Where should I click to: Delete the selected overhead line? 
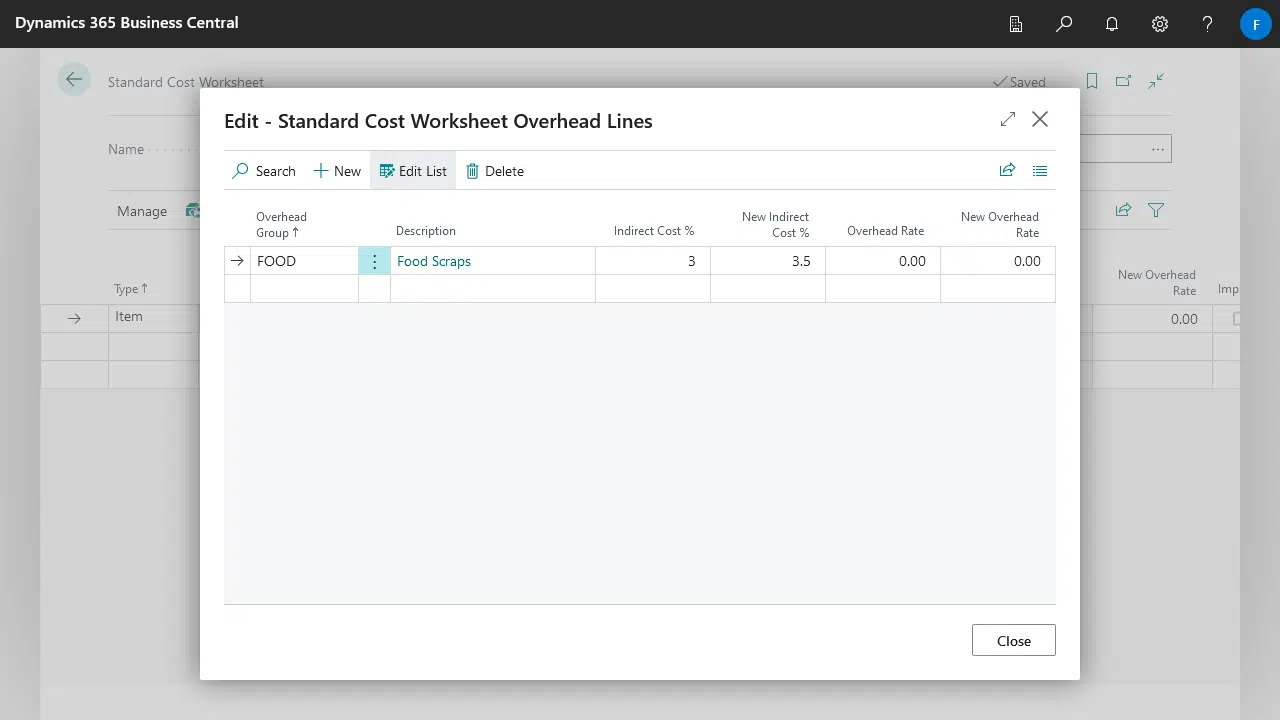(495, 171)
